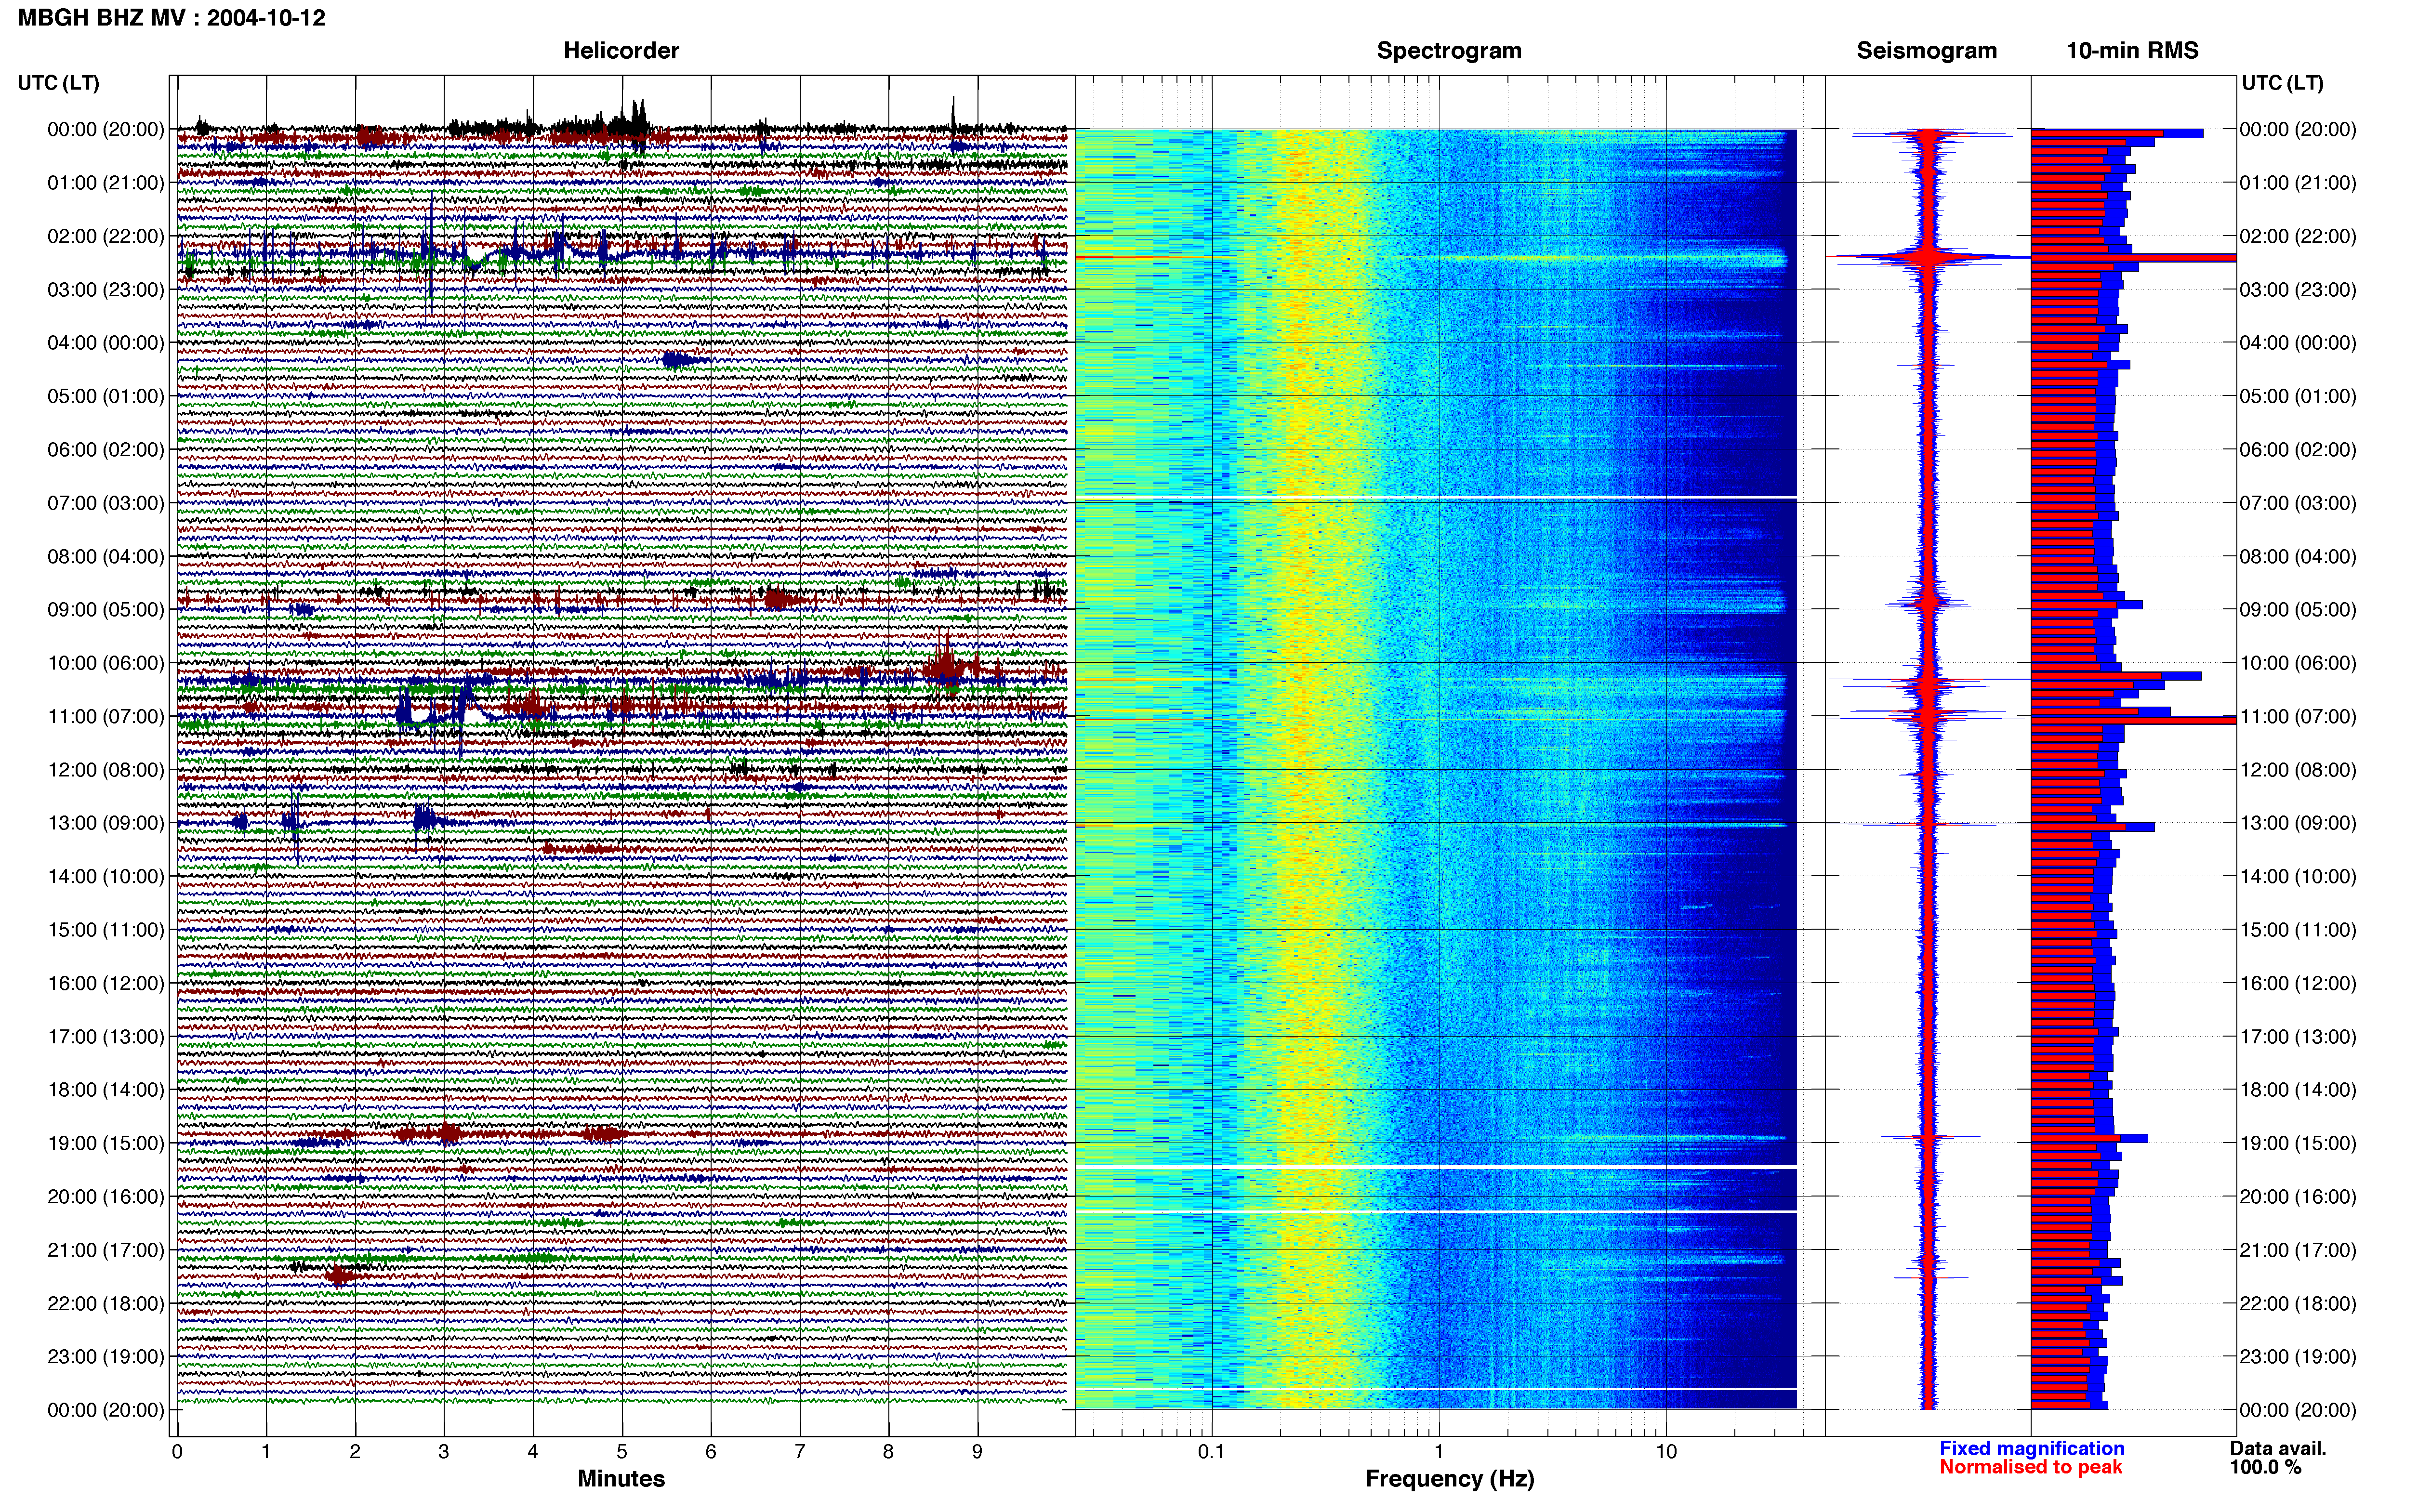Click 10:00 (06:00) on the RMS panel time axis
This screenshot has width=2418, height=1512.
point(2298,663)
